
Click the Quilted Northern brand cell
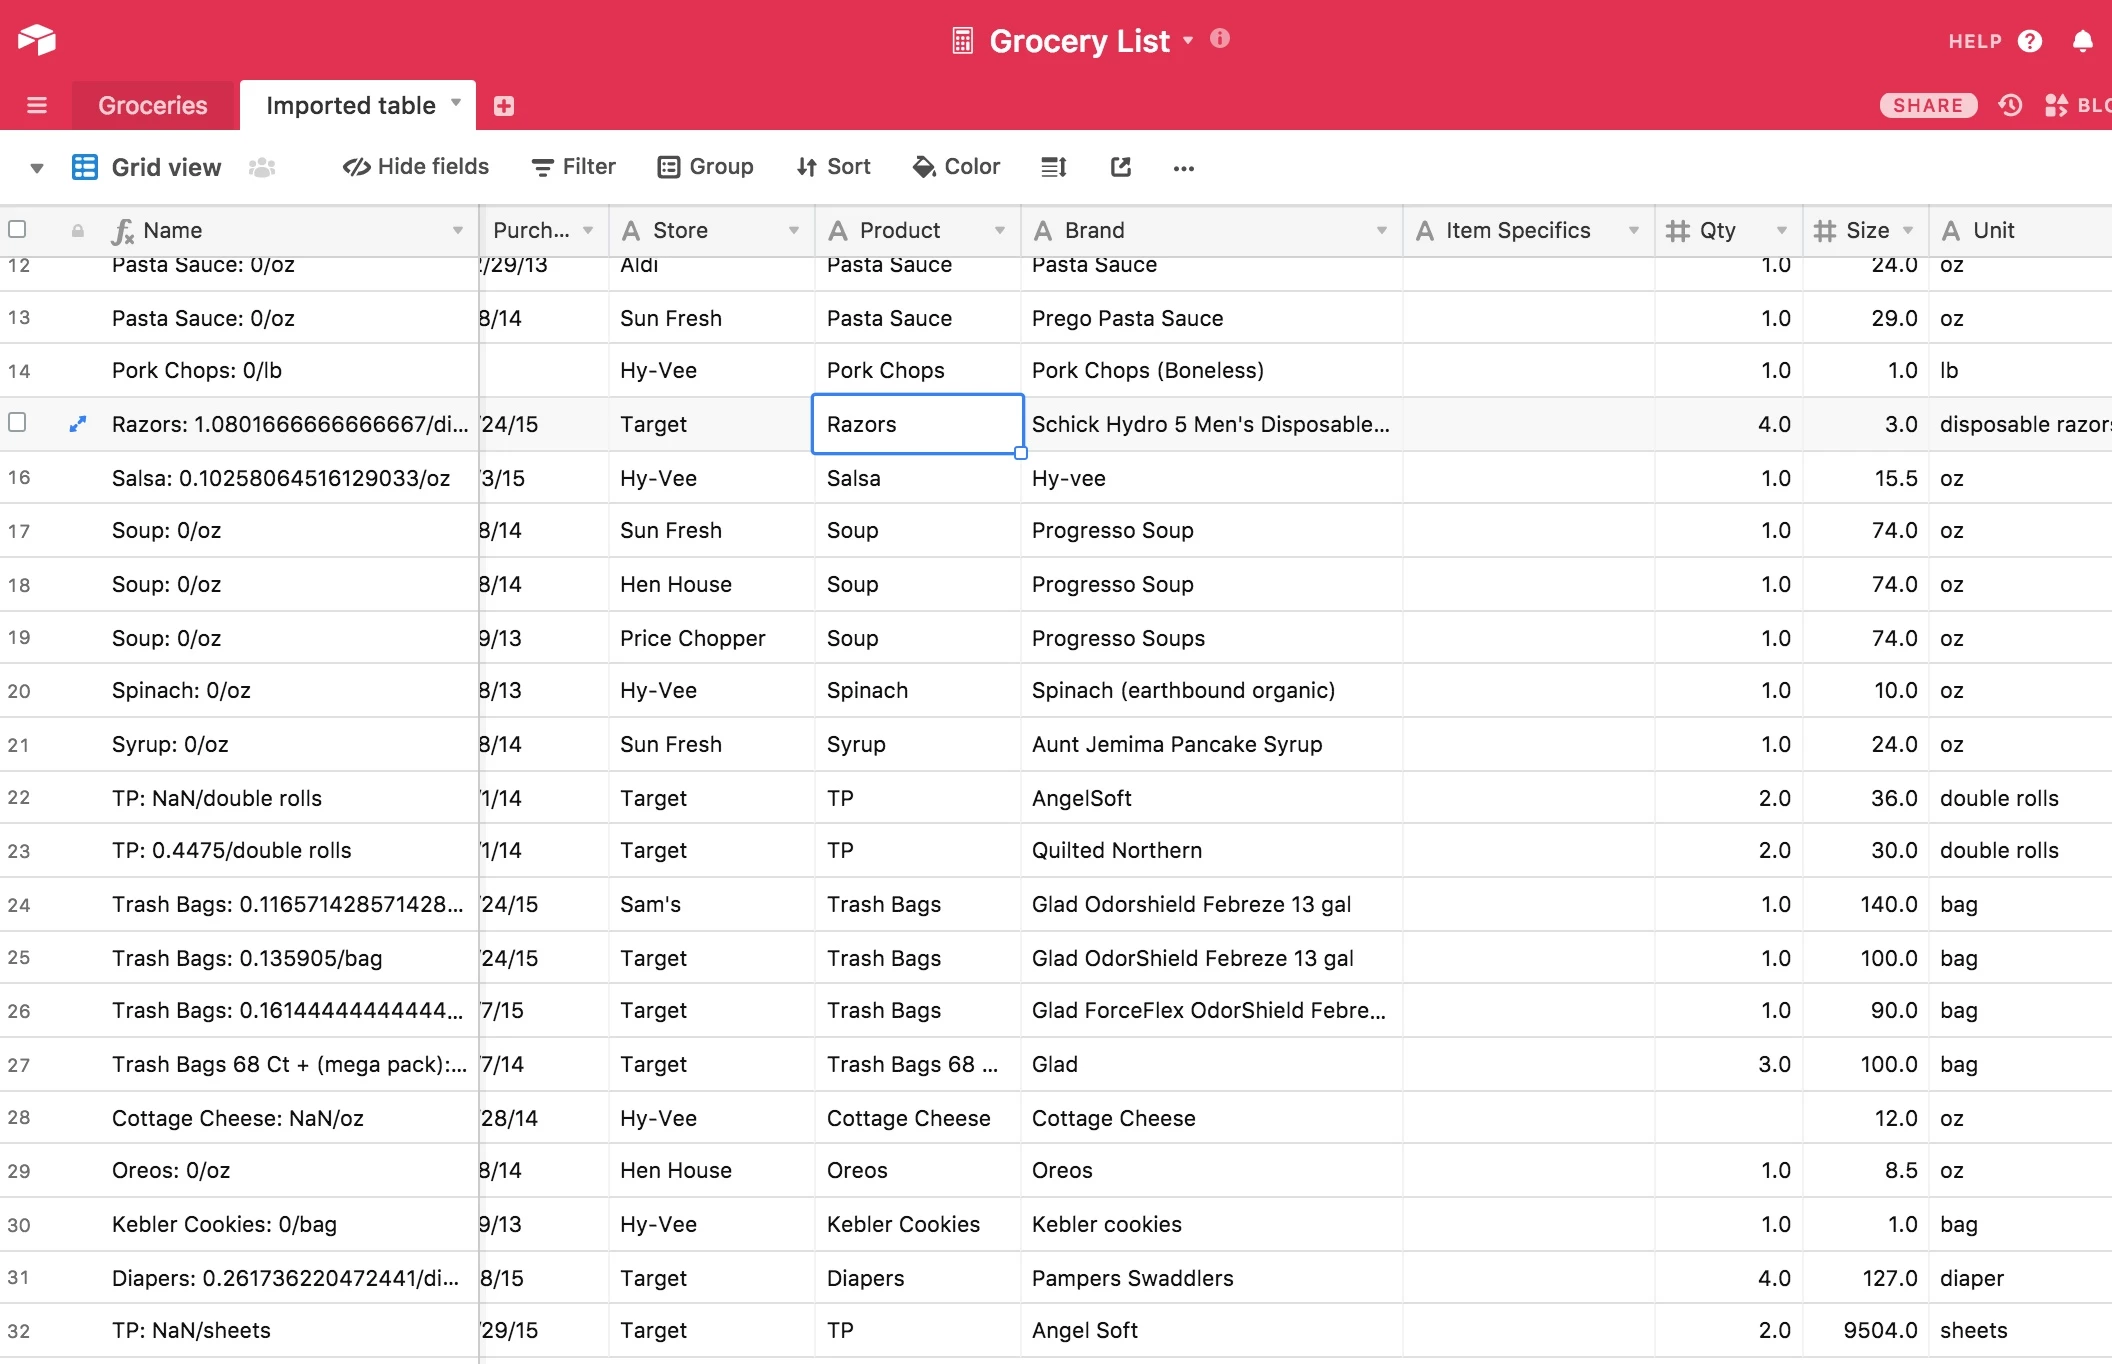(x=1211, y=850)
